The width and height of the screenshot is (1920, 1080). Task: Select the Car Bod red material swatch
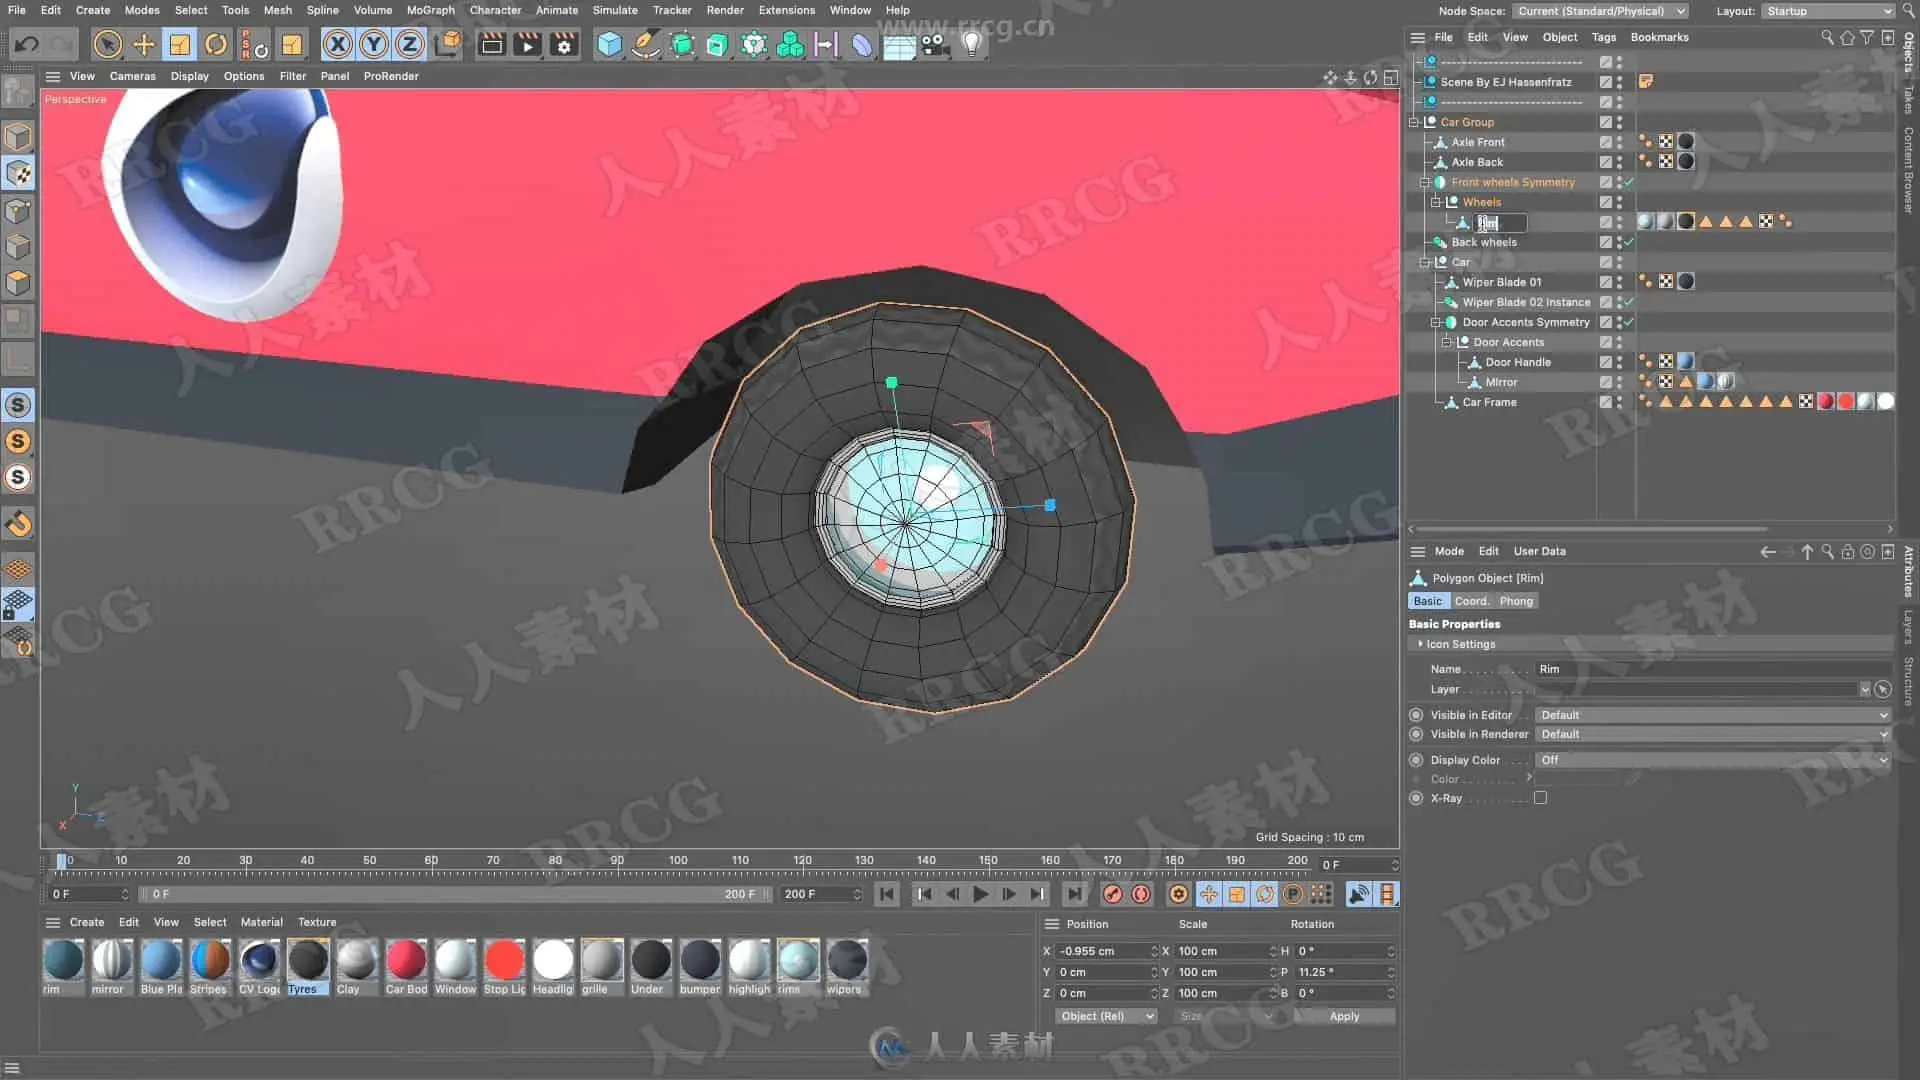pyautogui.click(x=406, y=960)
